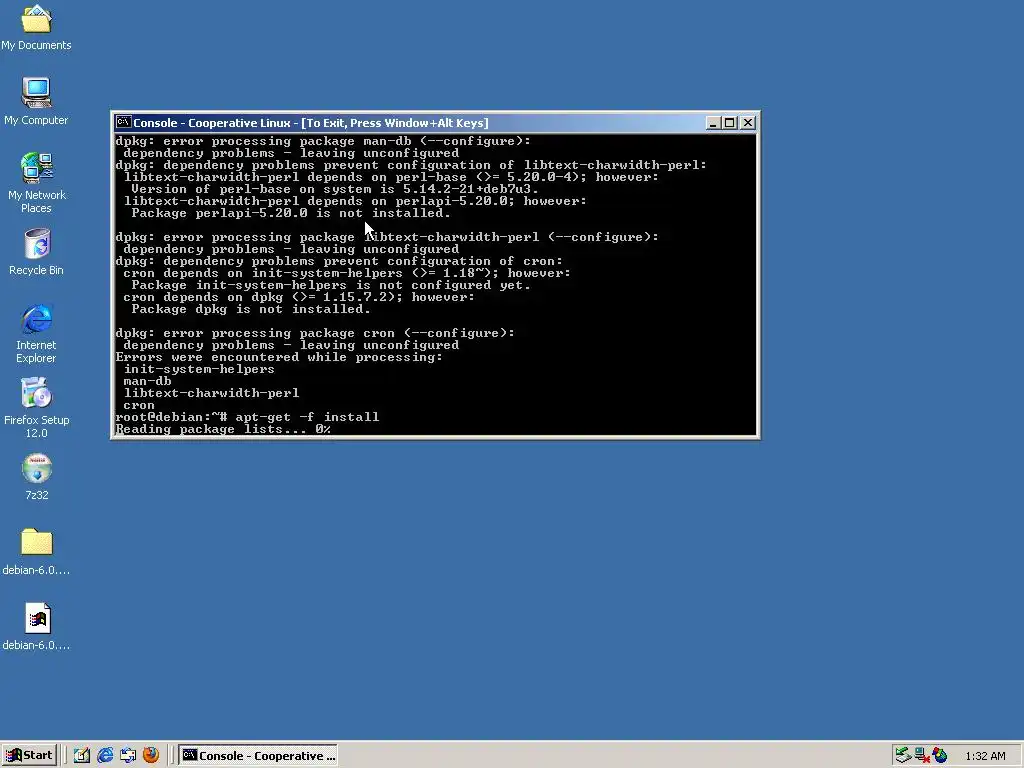Screen dimensions: 1024x768
Task: Click 'Reading package lists... 0%' line
Action: [x=223, y=429]
